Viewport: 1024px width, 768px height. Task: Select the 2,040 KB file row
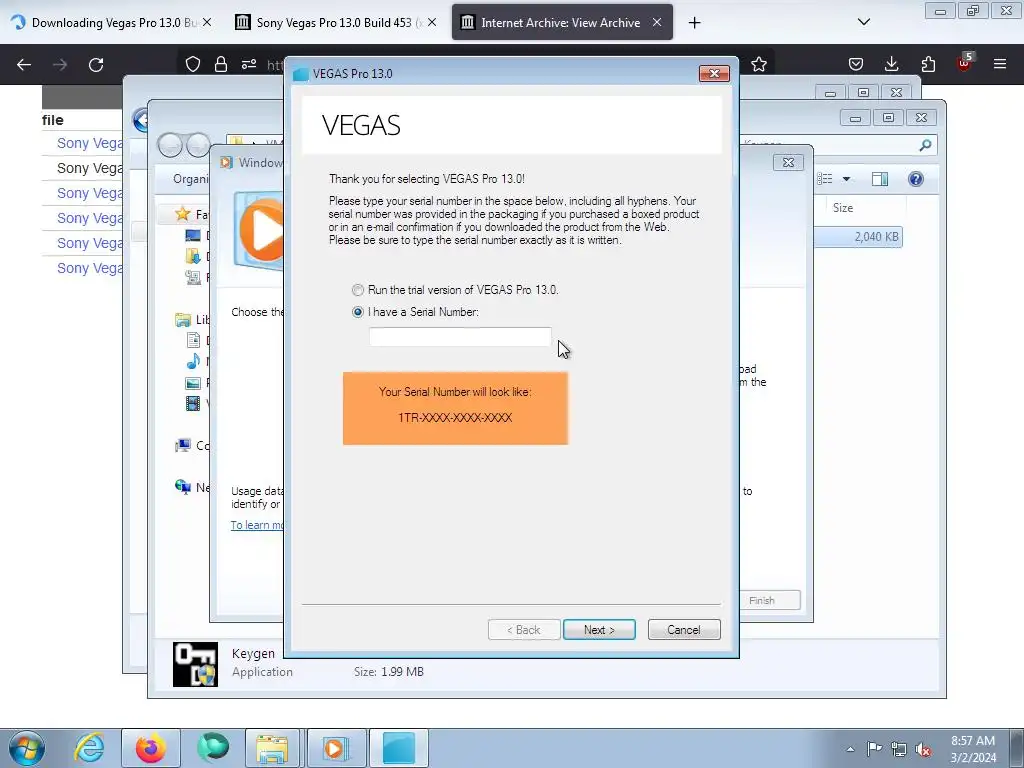pos(858,237)
